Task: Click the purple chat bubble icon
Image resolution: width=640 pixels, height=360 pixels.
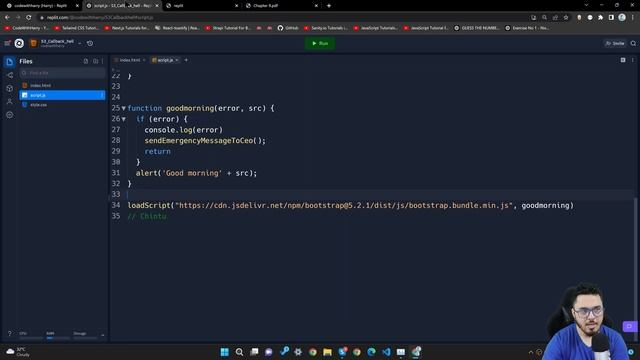Action: 629,327
